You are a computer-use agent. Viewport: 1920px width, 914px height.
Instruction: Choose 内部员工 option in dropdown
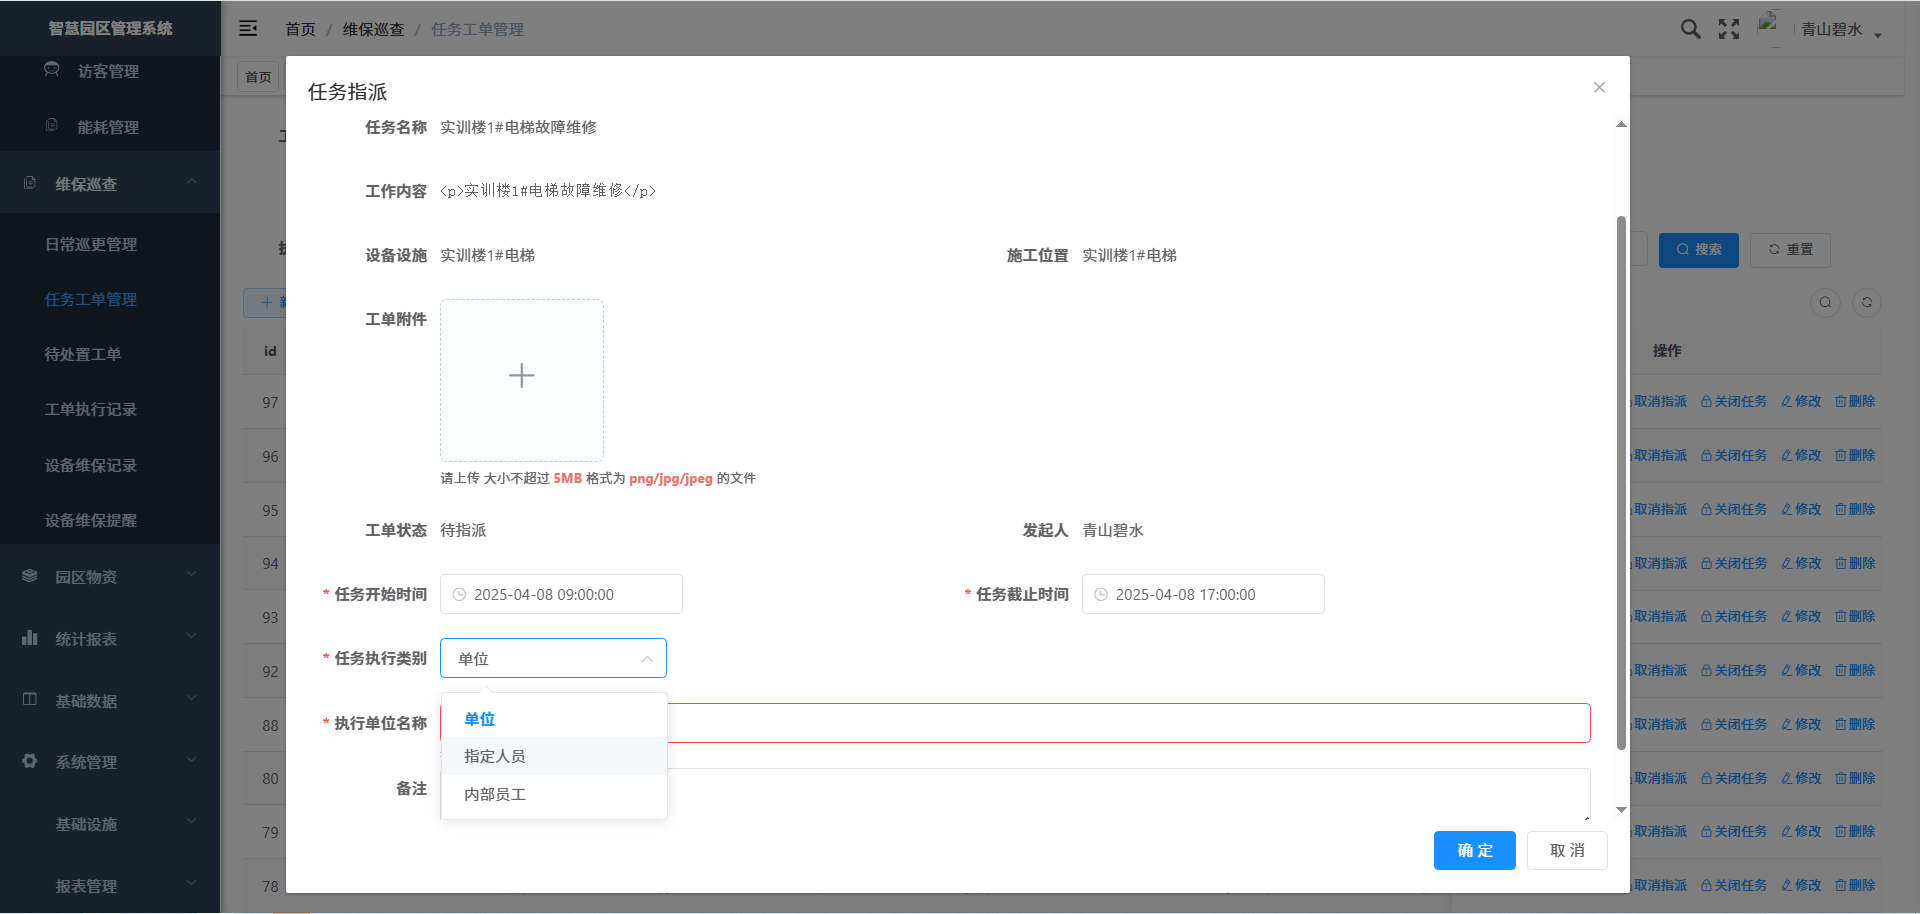[x=495, y=795]
